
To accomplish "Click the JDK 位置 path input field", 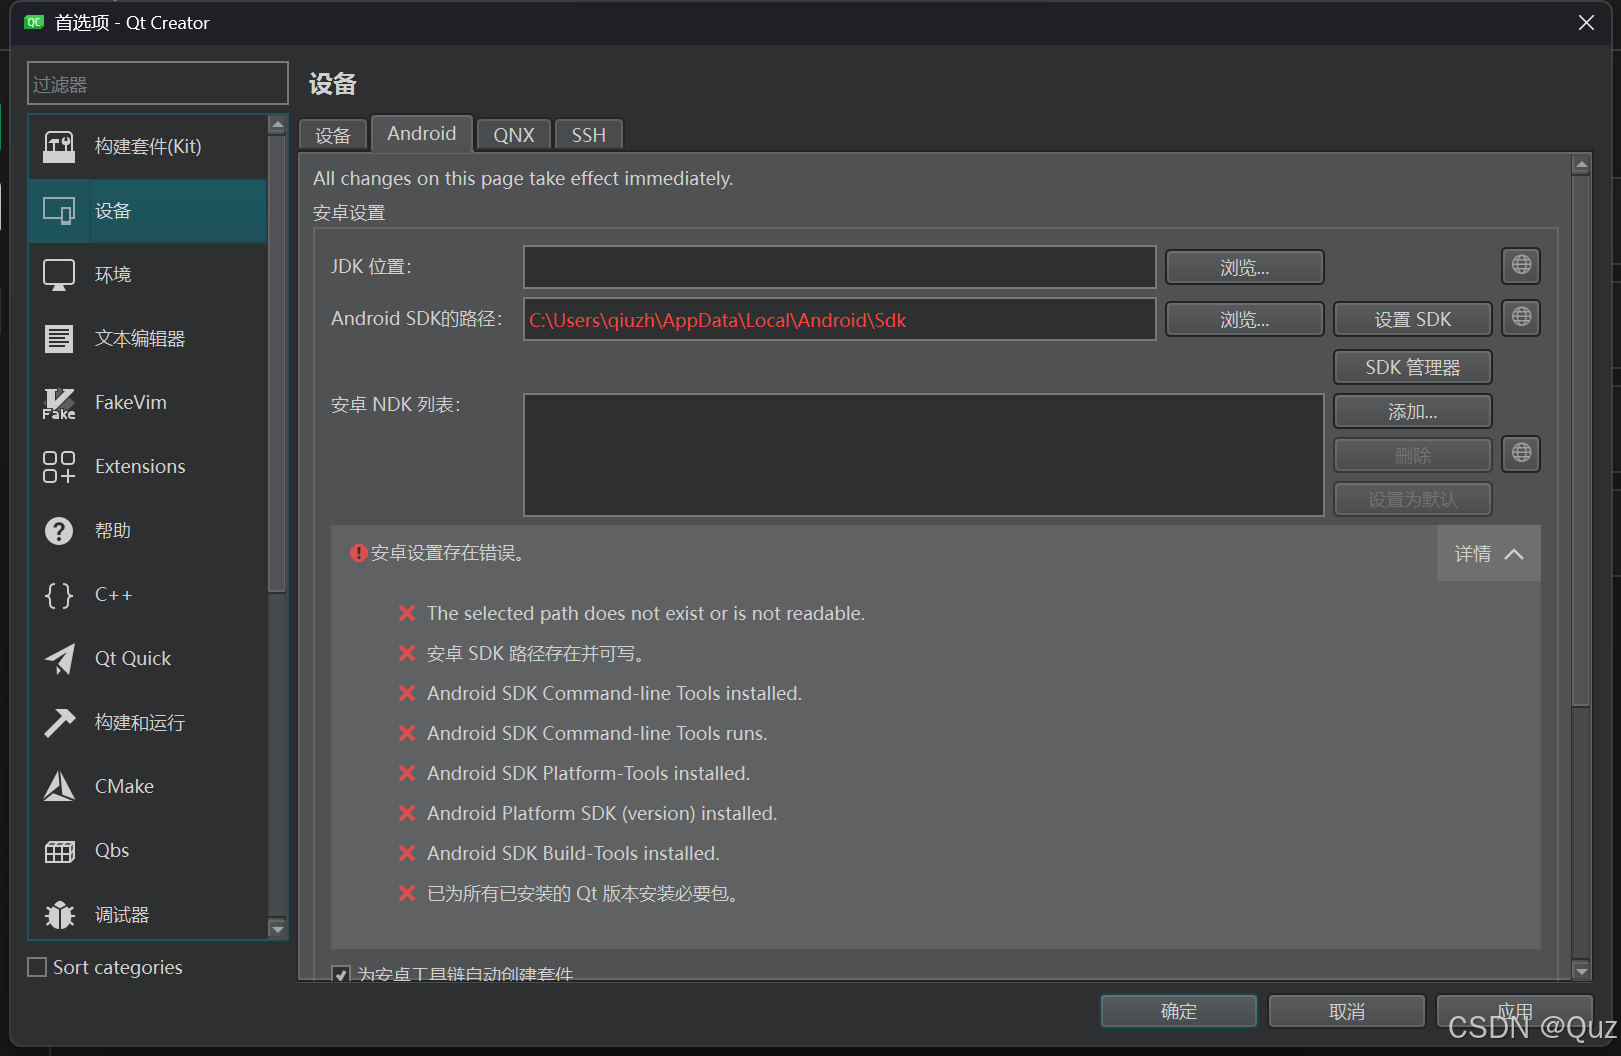I will (x=840, y=267).
